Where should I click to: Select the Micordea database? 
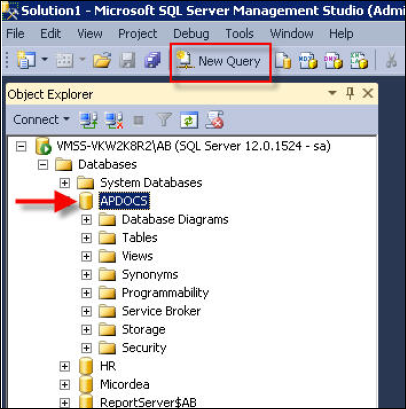coord(125,384)
